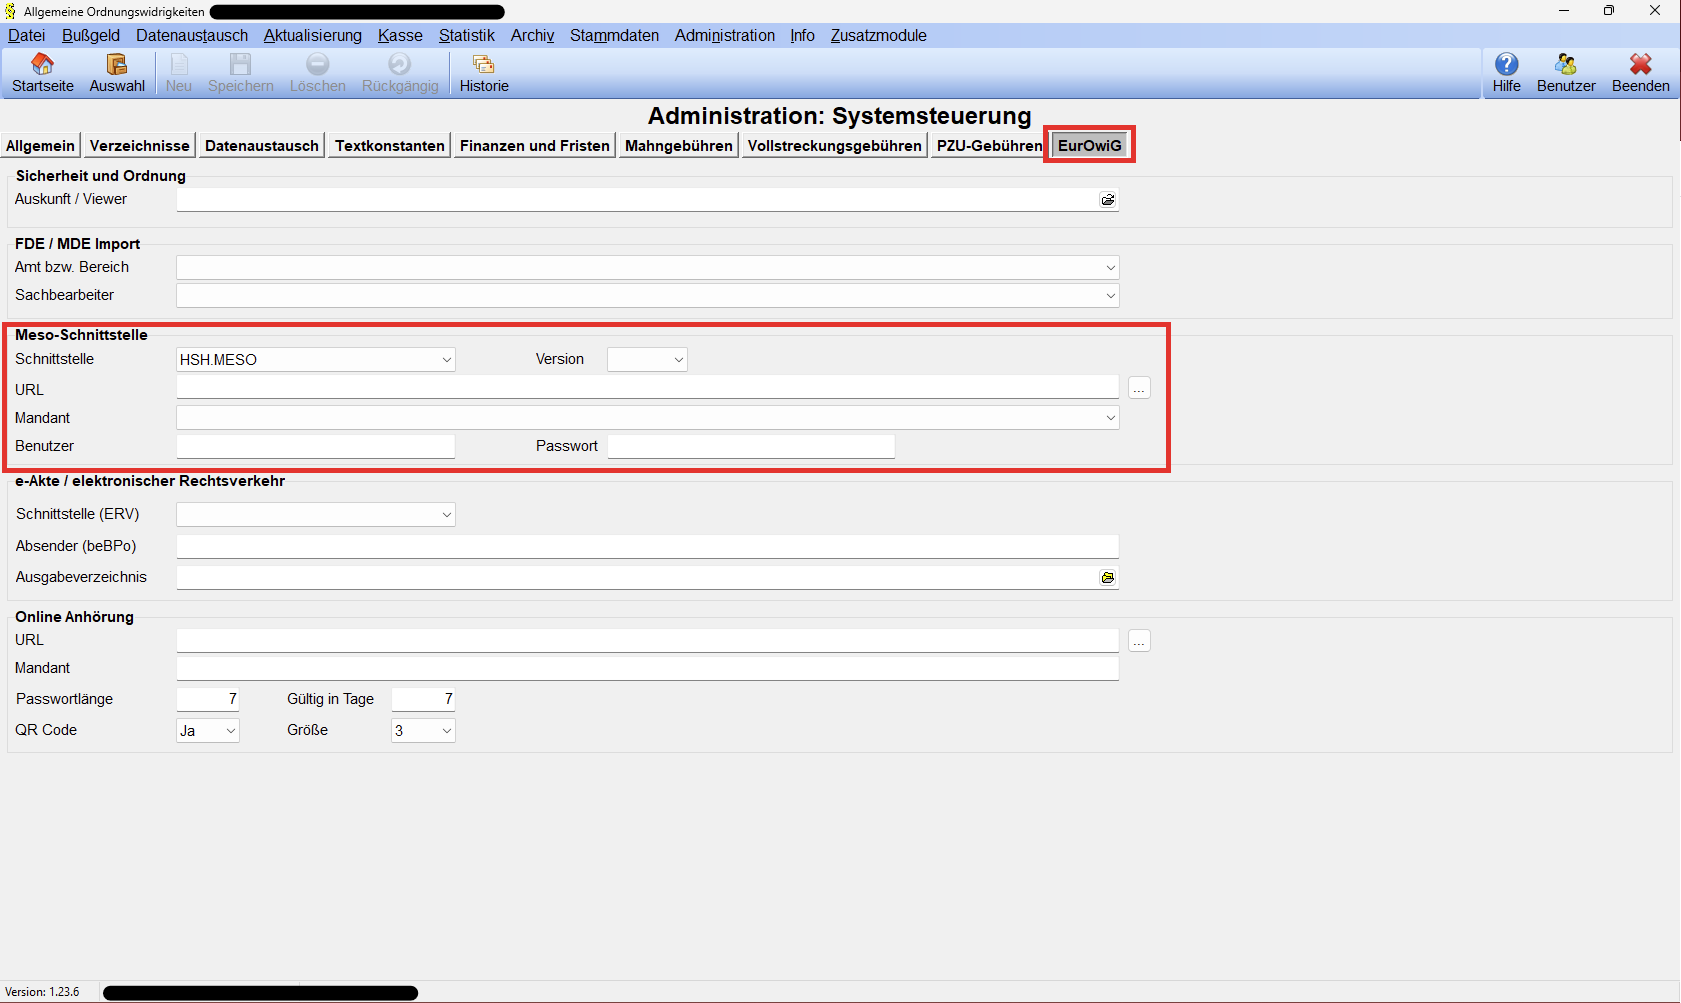
Task: Browse folder for Auskunft / Viewer path
Action: (1108, 200)
